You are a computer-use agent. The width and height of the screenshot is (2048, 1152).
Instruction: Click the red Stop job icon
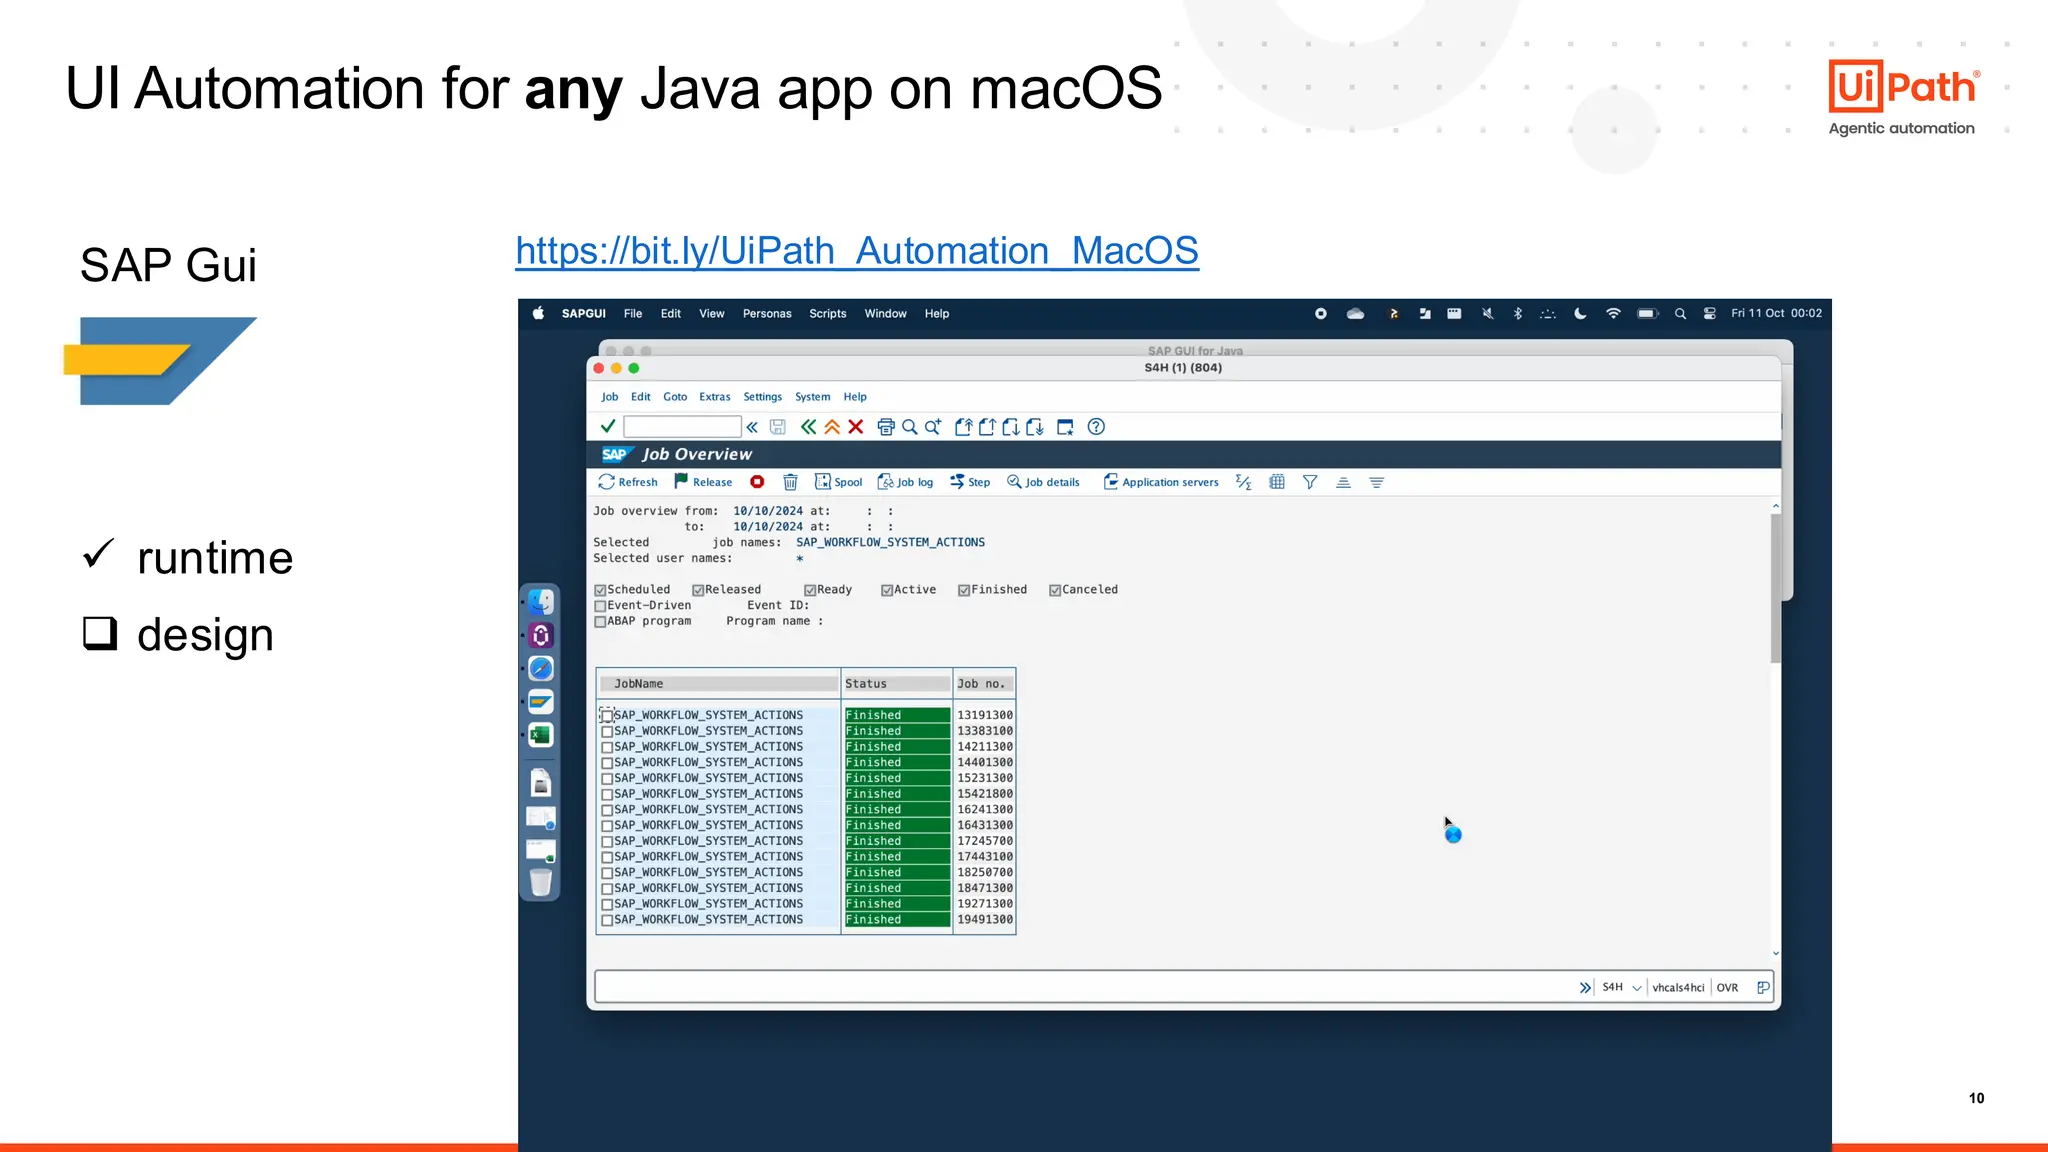pos(757,482)
